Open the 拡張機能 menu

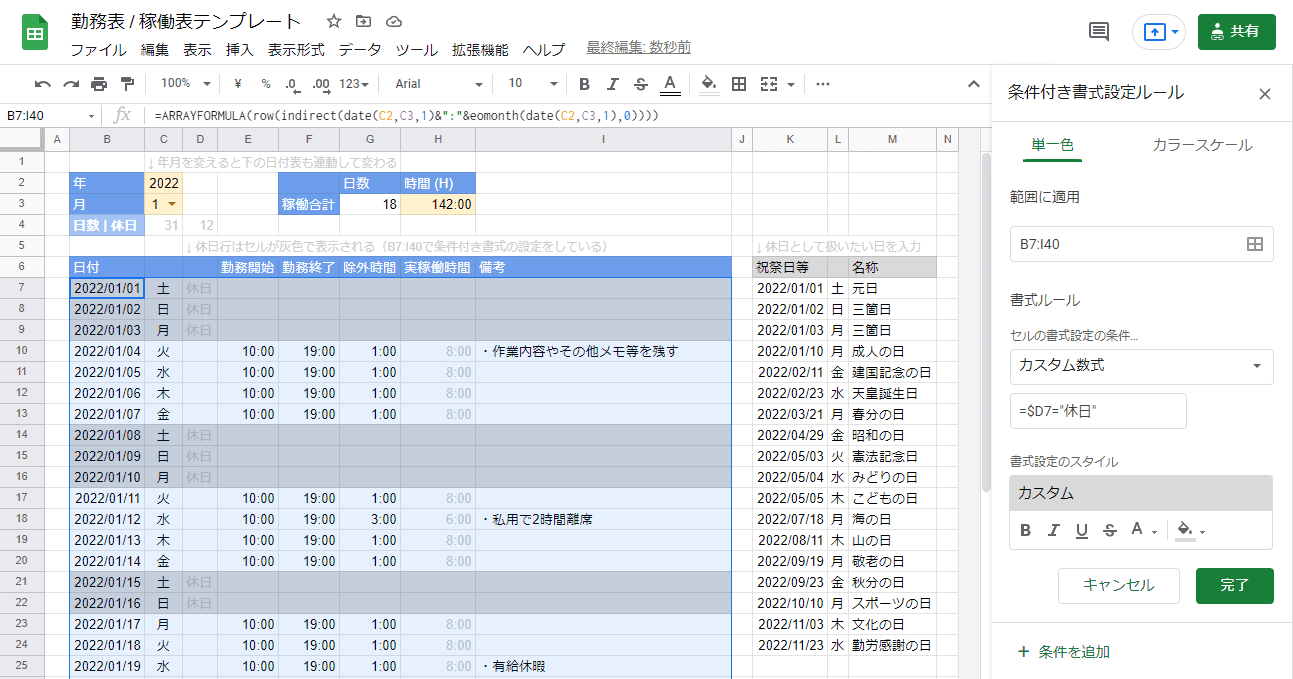coord(480,49)
